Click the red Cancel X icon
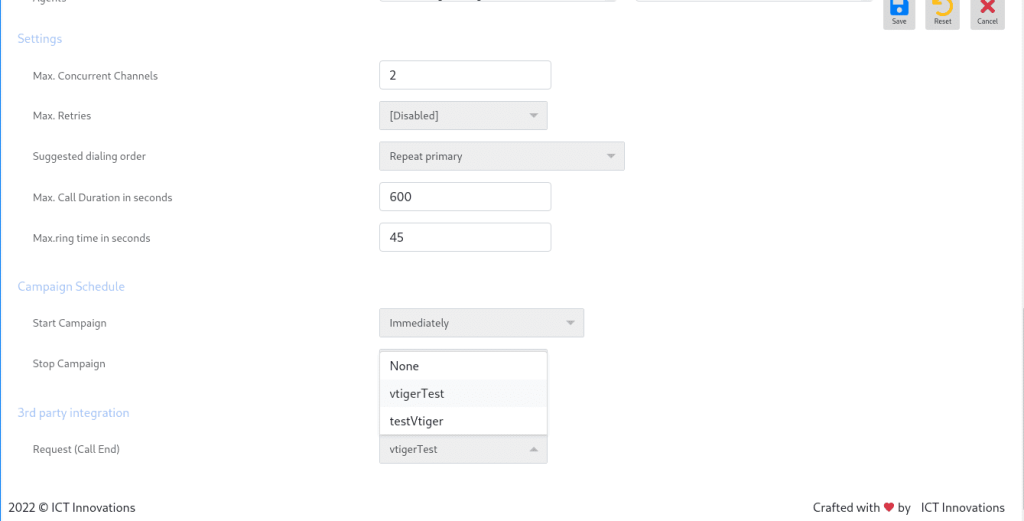Viewport: 1024px width, 521px height. 987,9
